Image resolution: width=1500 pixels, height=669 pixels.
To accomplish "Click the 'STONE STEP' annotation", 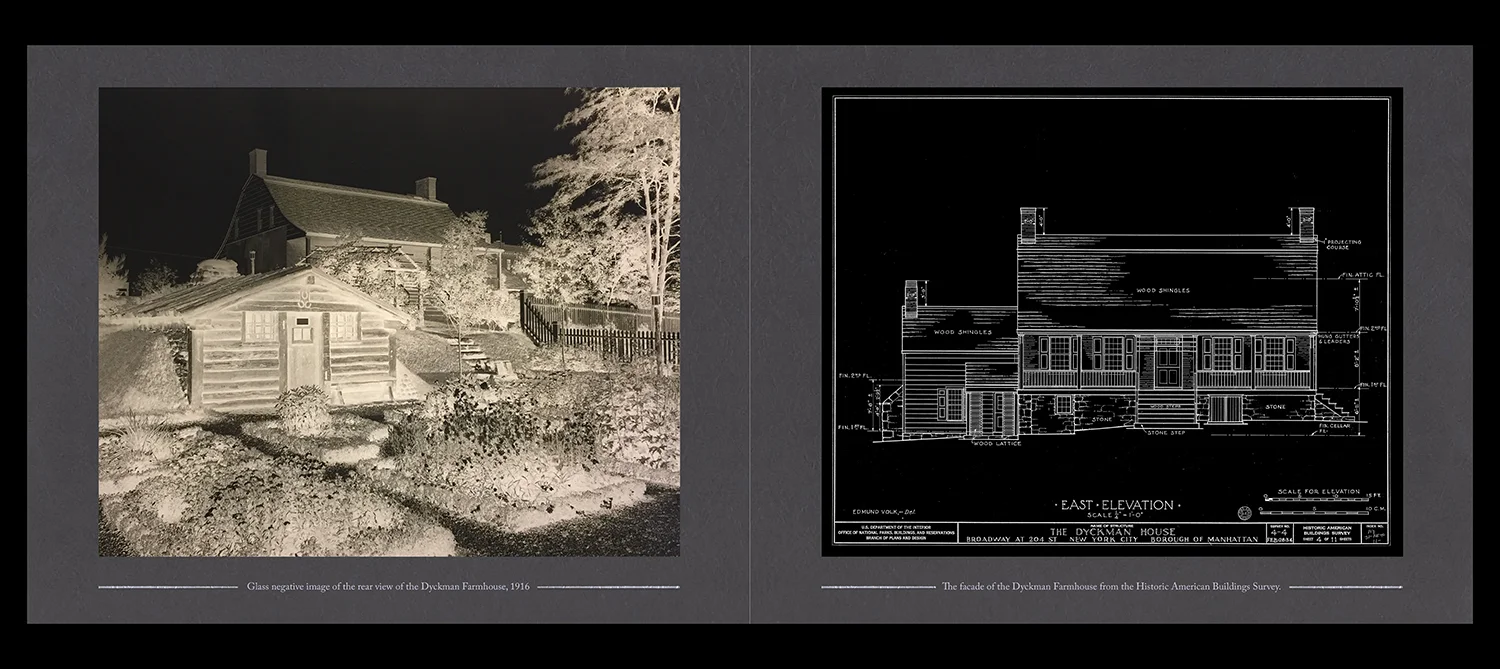I will tap(1166, 432).
